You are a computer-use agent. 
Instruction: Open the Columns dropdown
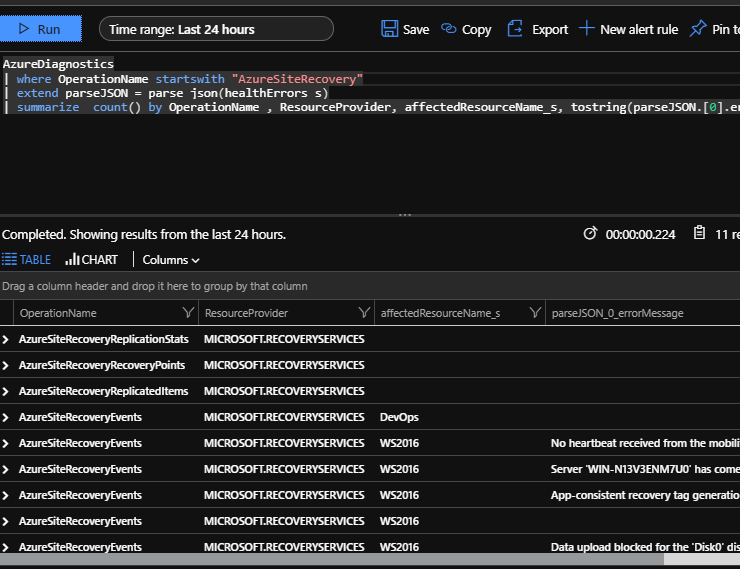(x=171, y=260)
